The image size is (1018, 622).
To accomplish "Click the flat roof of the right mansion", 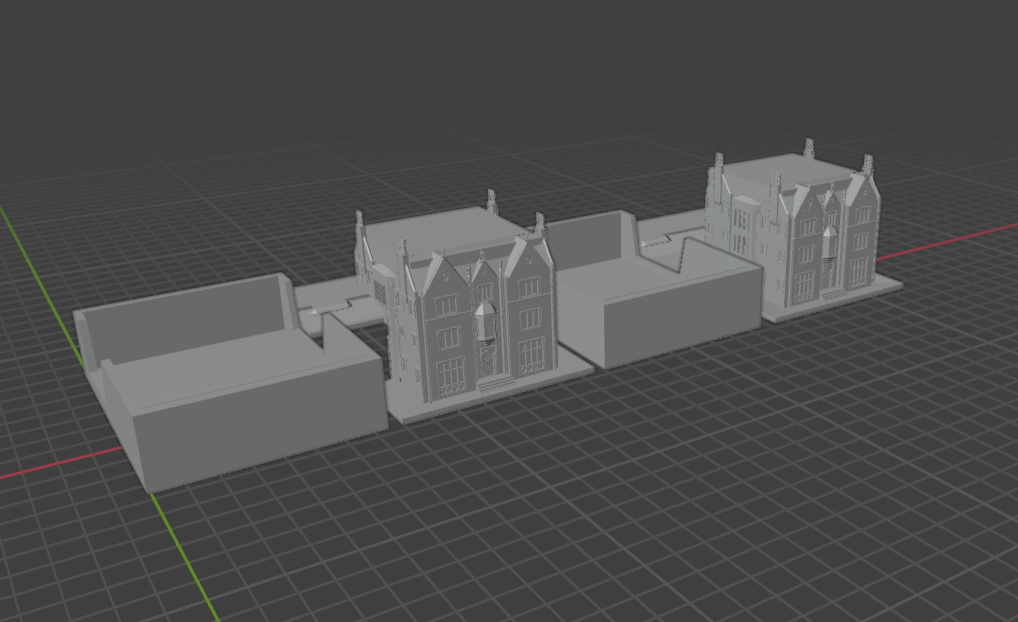I will pos(786,169).
